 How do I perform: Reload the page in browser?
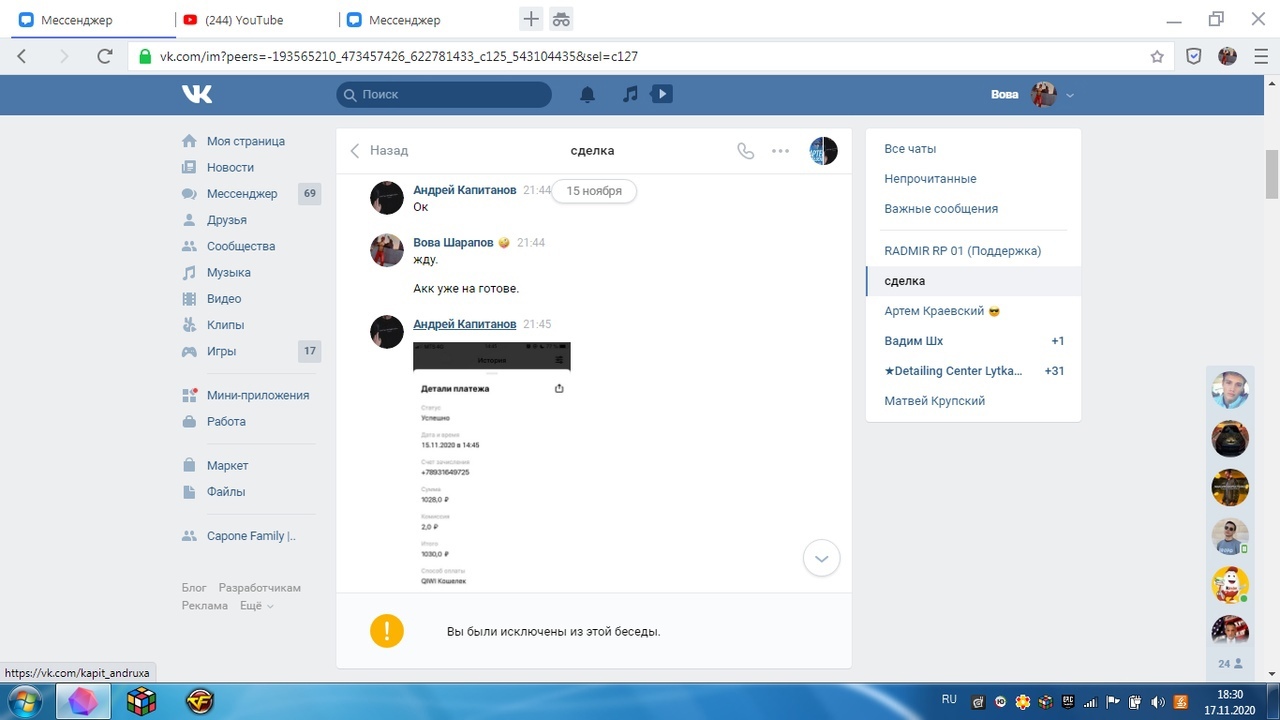pos(105,56)
